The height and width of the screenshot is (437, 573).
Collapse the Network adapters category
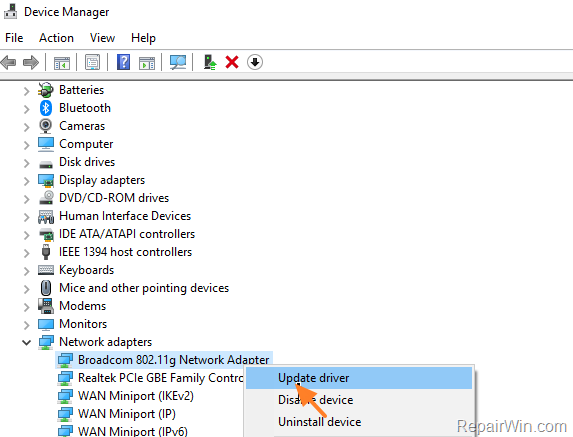pyautogui.click(x=26, y=342)
